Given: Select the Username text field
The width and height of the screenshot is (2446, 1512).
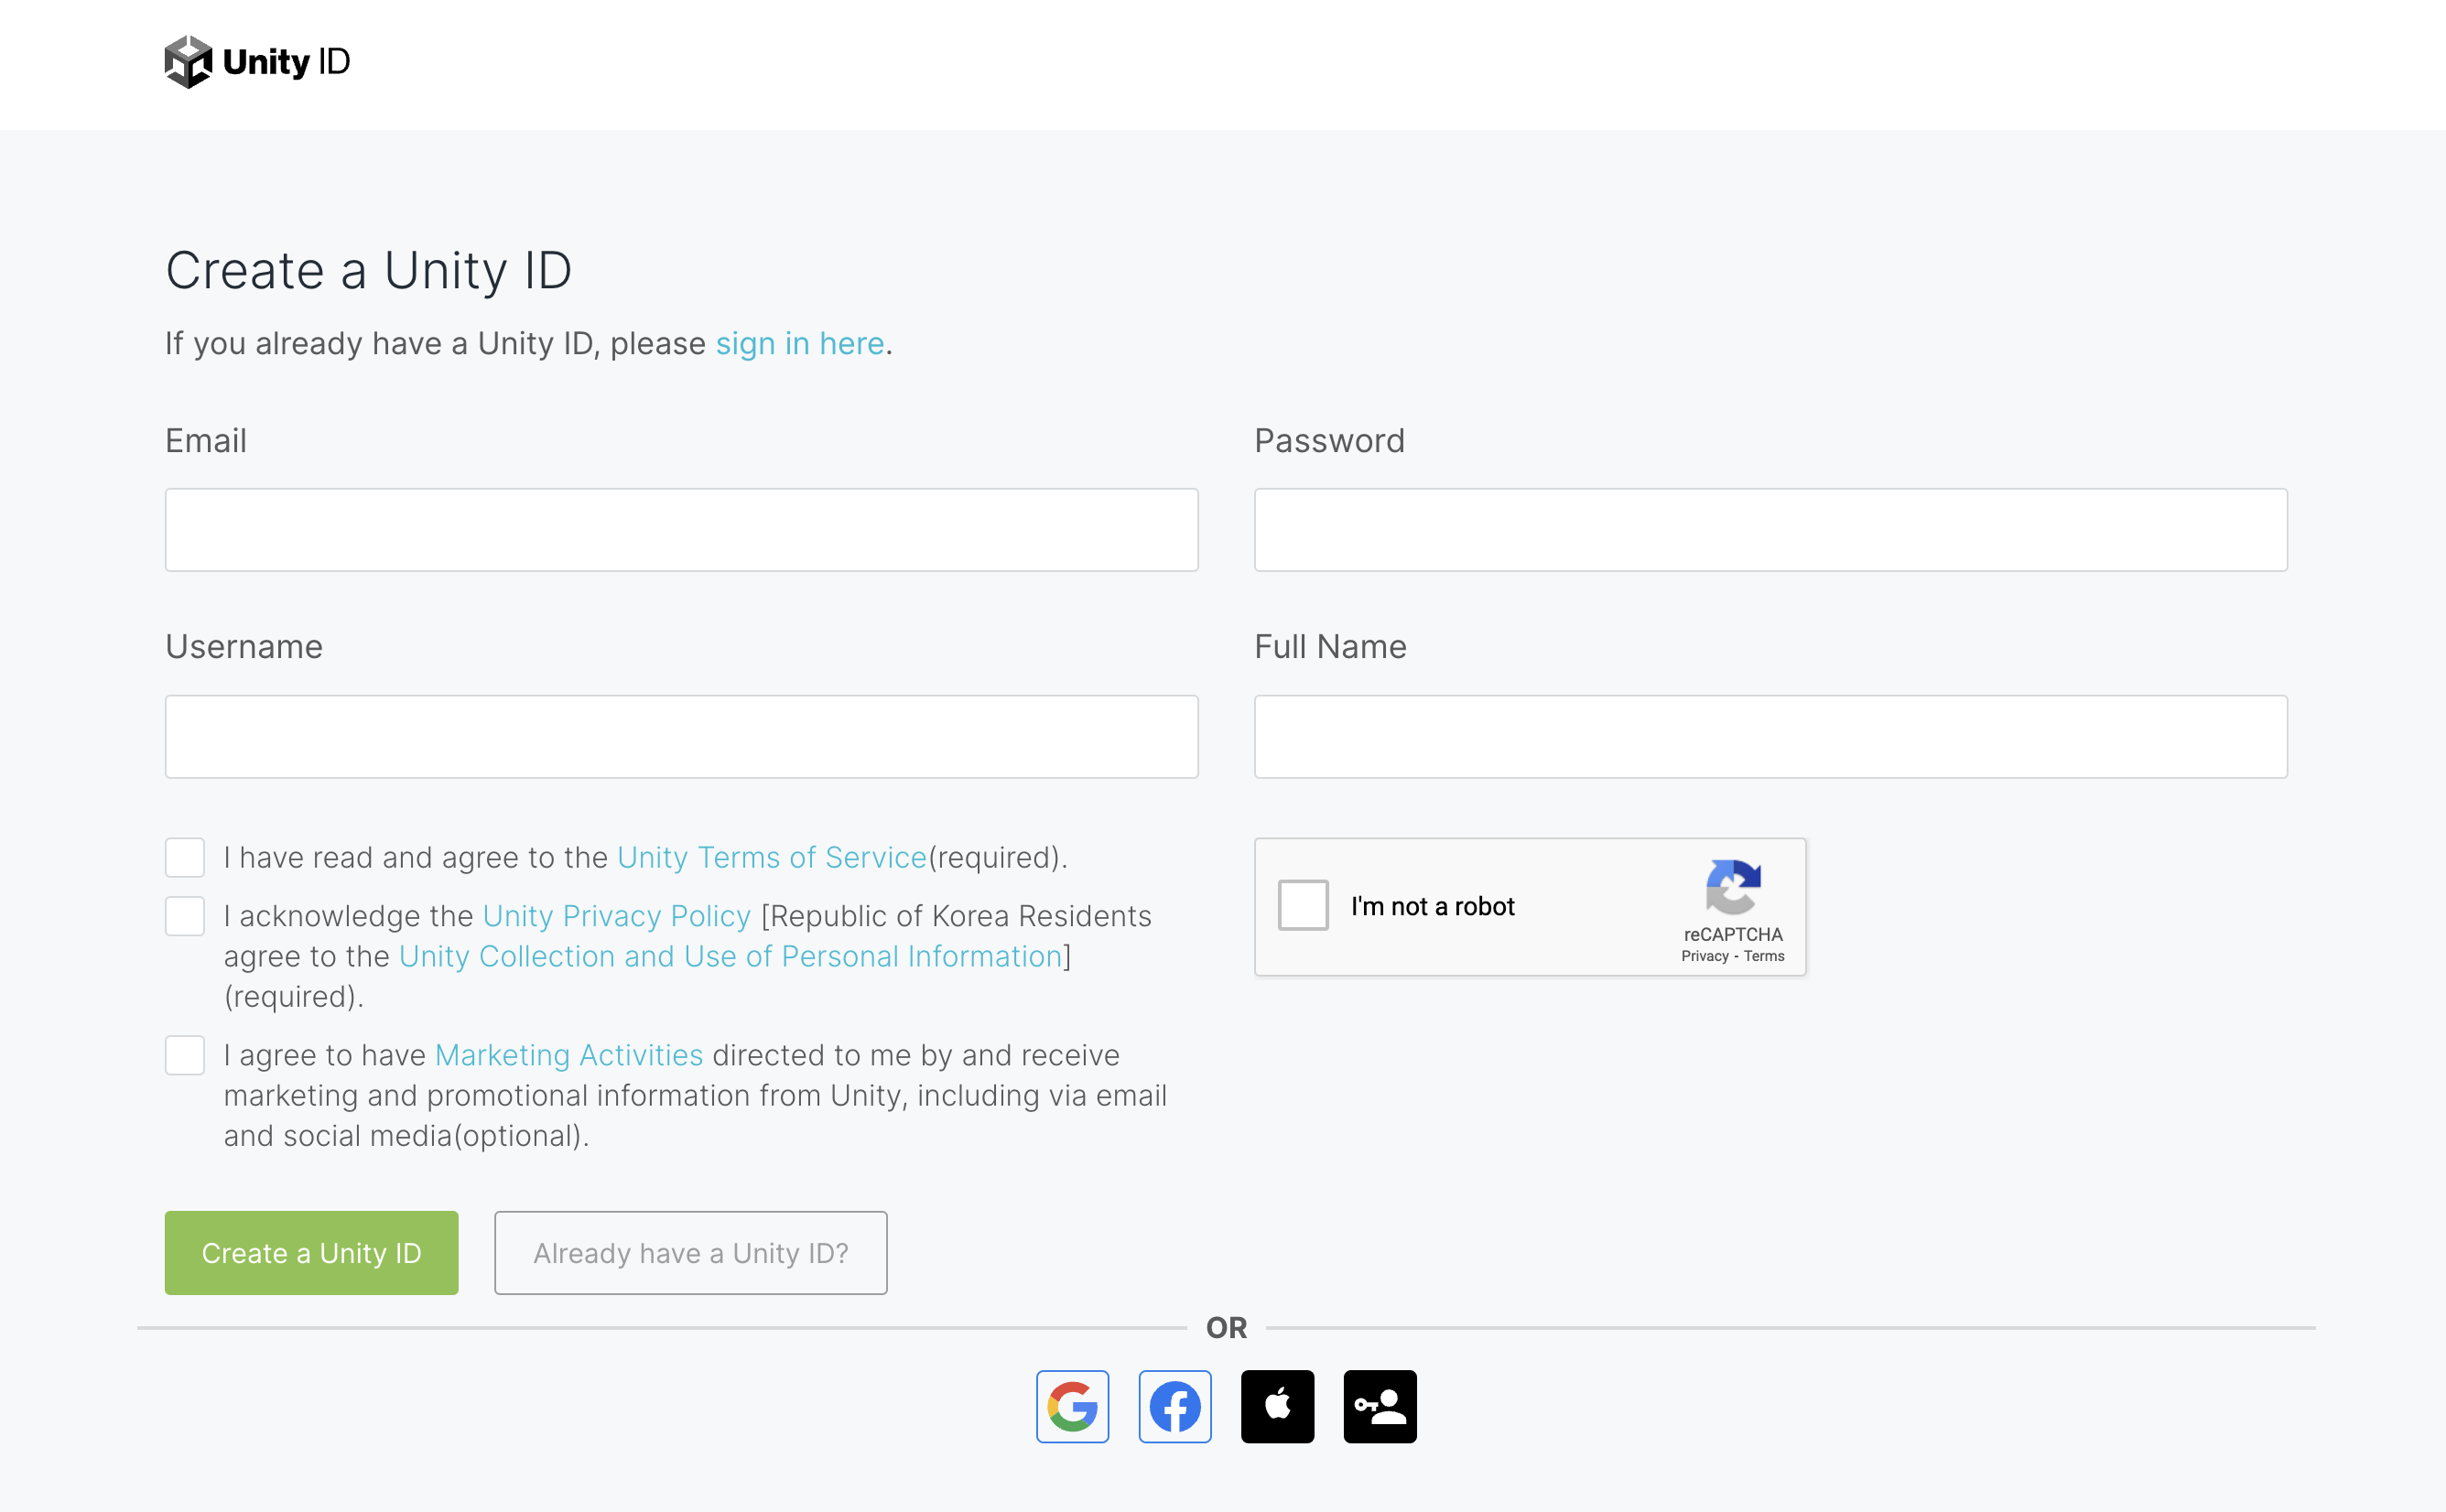Looking at the screenshot, I should point(682,737).
